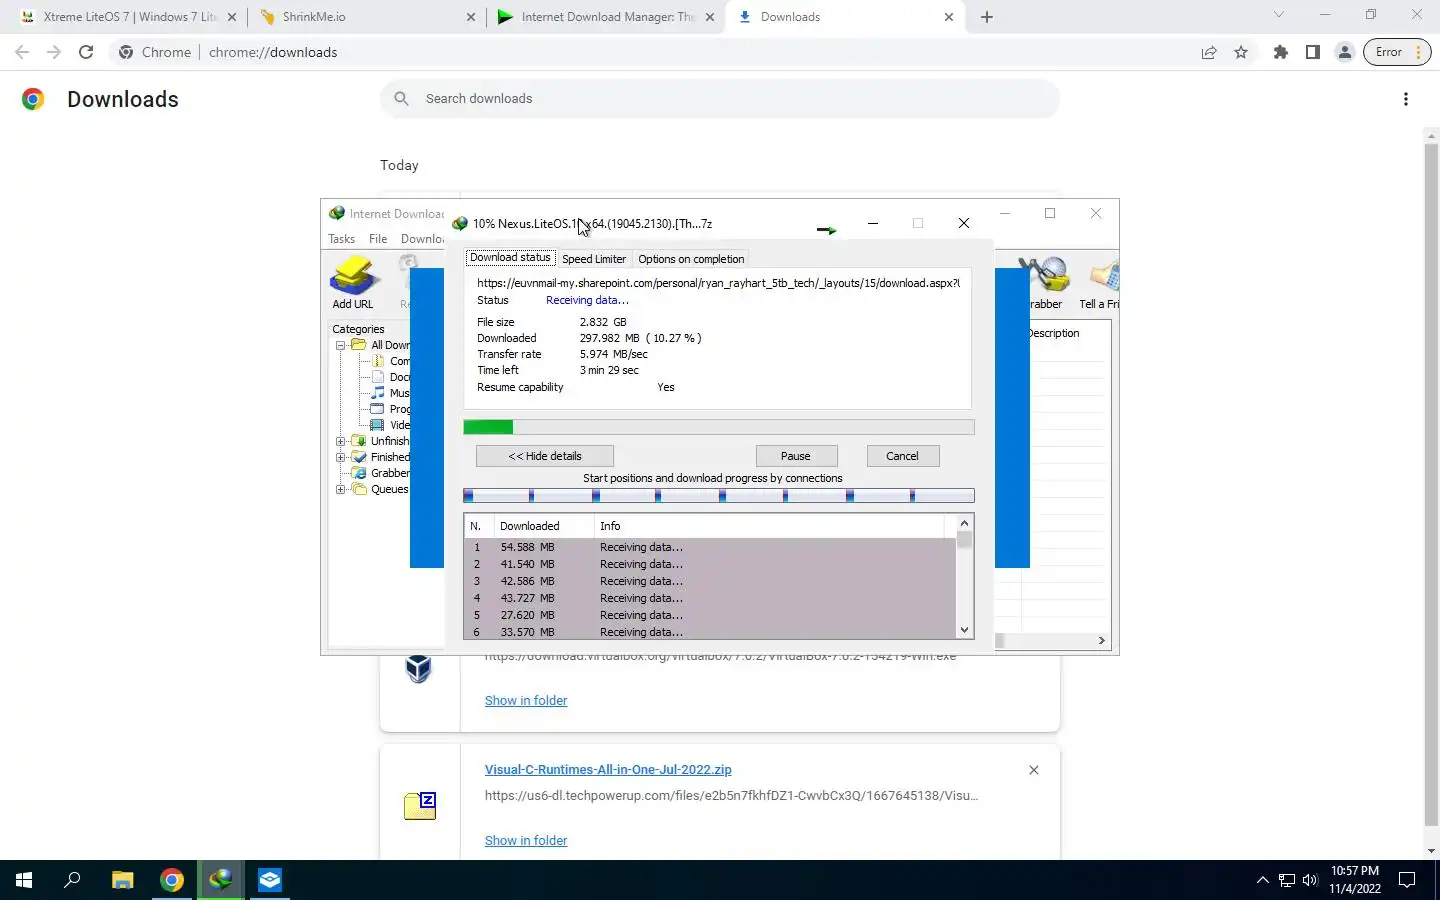1440x900 pixels.
Task: Cancel the current download
Action: (x=902, y=456)
